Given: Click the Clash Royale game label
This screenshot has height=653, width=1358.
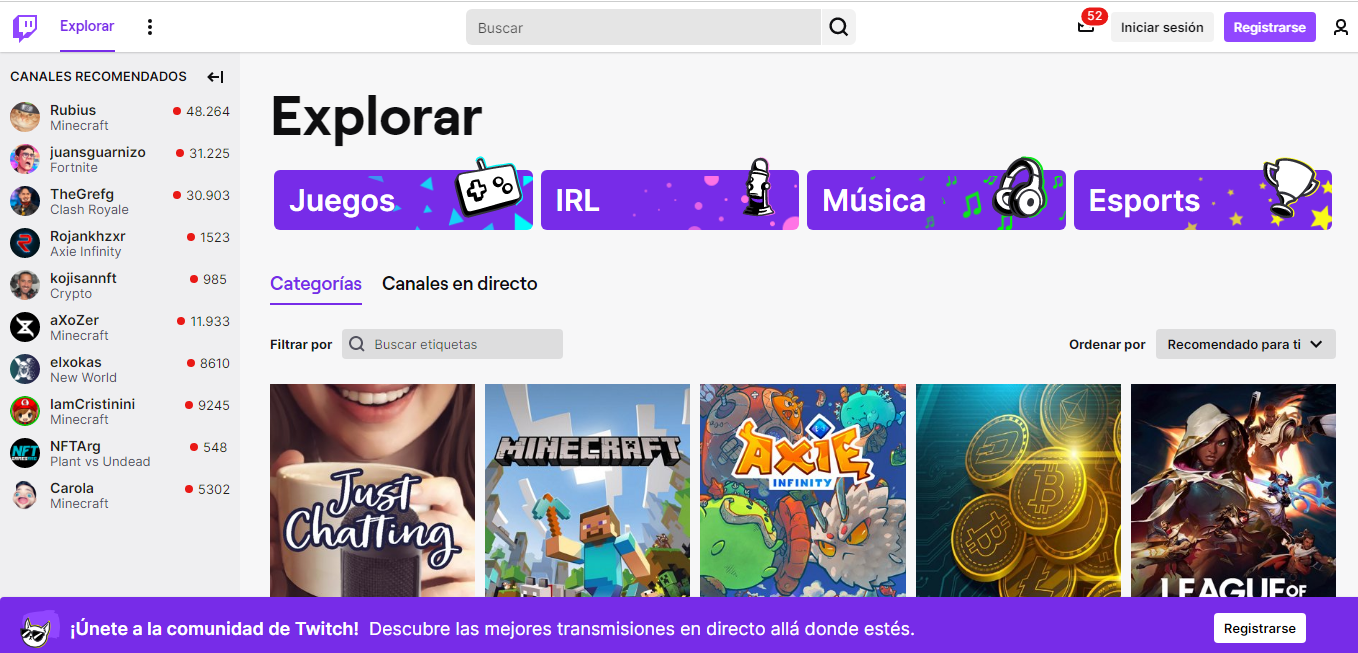Looking at the screenshot, I should point(89,210).
